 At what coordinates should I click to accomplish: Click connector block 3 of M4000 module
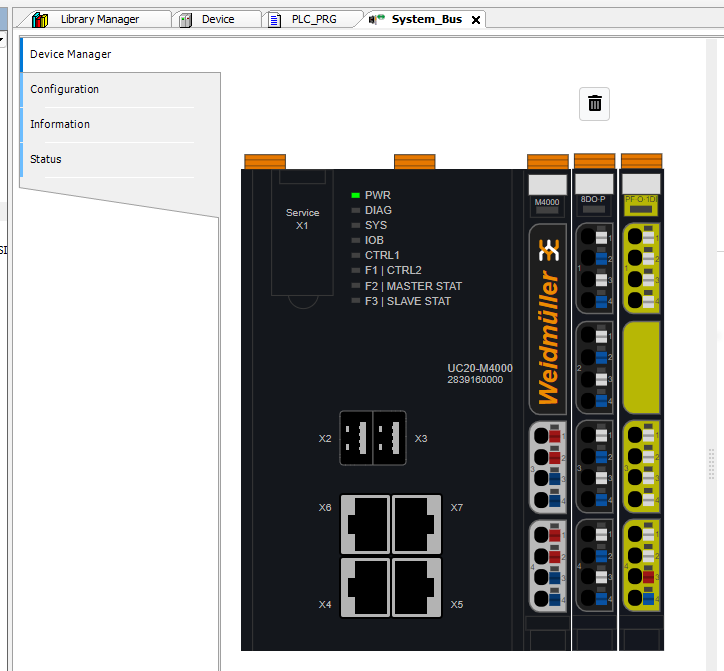click(548, 467)
